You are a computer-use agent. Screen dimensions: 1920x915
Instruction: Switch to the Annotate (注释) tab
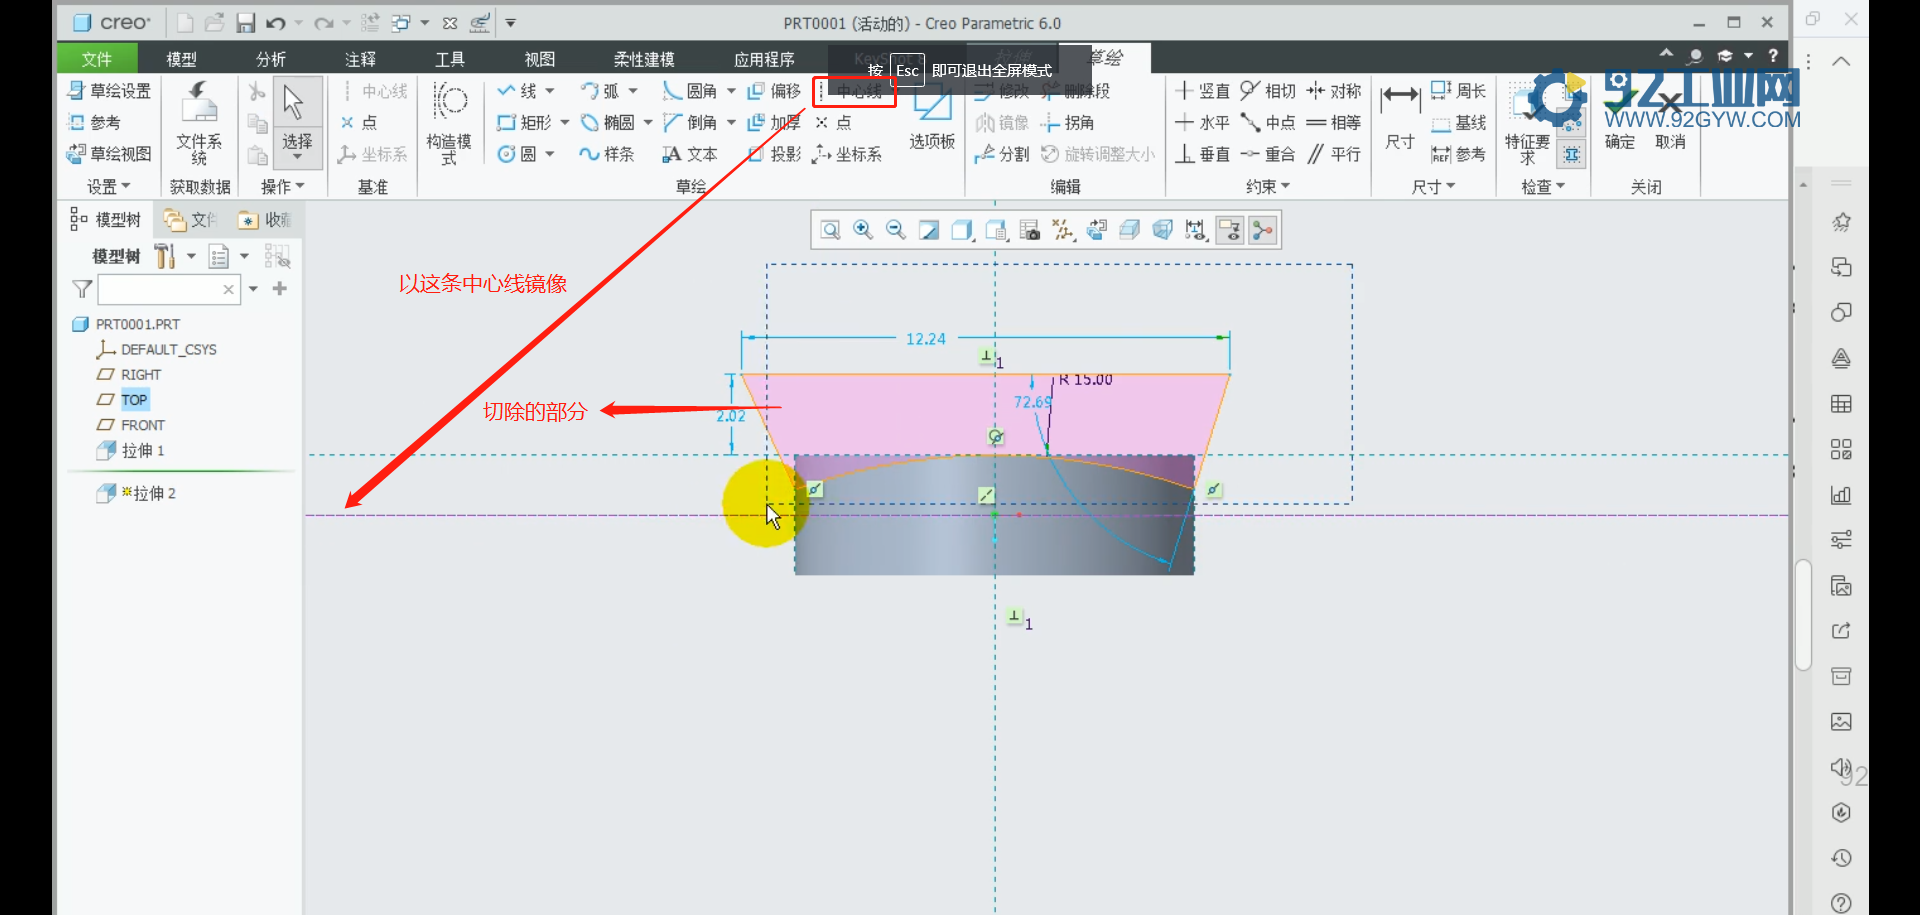[360, 59]
